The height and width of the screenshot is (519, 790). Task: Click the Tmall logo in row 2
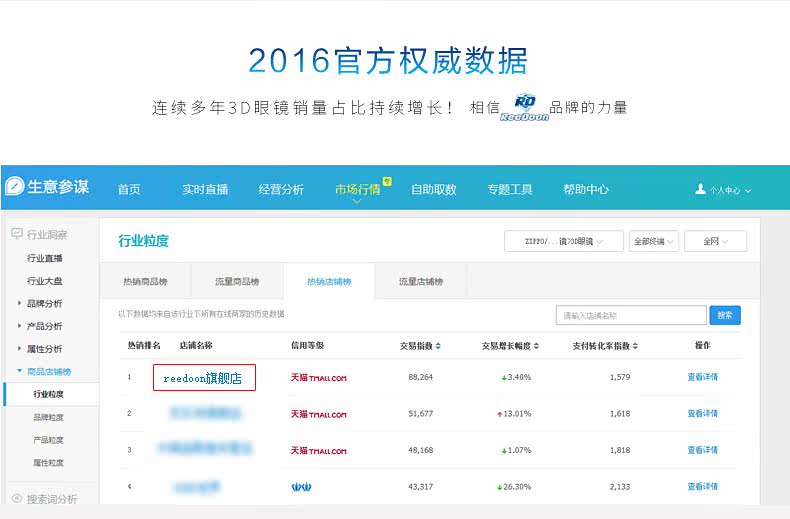318,414
